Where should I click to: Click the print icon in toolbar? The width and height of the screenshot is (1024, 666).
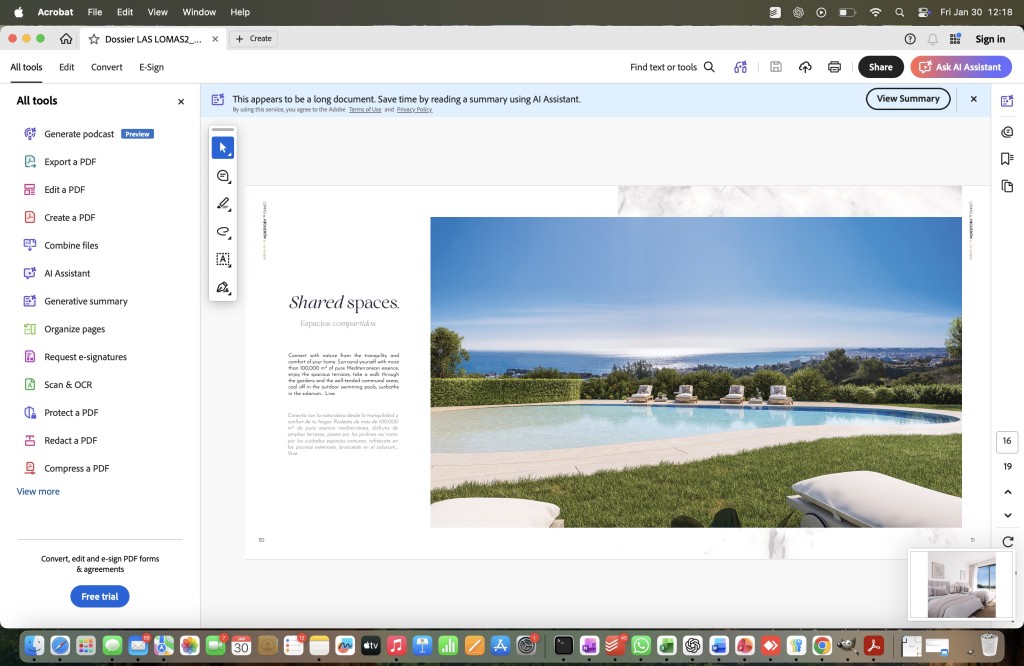point(834,67)
